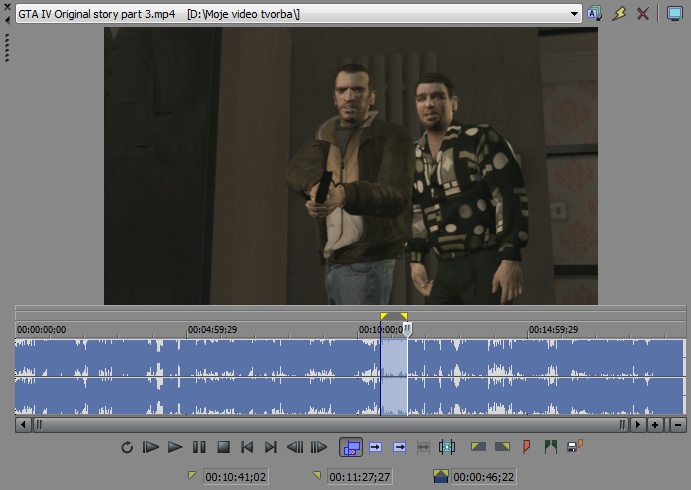Click the loop region start yellow marker
The width and height of the screenshot is (691, 490).
coord(383,316)
